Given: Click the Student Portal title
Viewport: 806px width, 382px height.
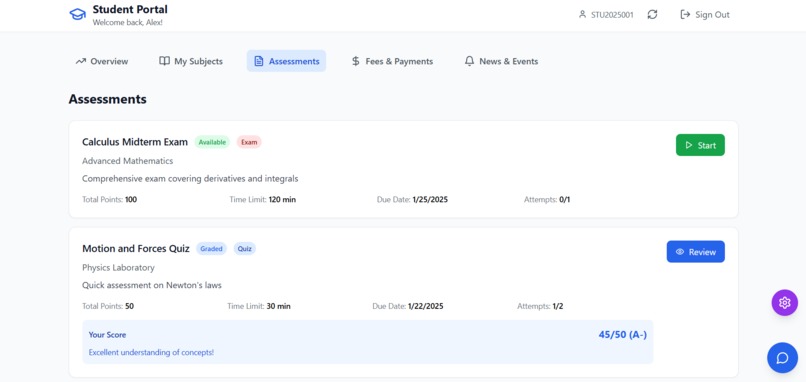Looking at the screenshot, I should click(130, 9).
